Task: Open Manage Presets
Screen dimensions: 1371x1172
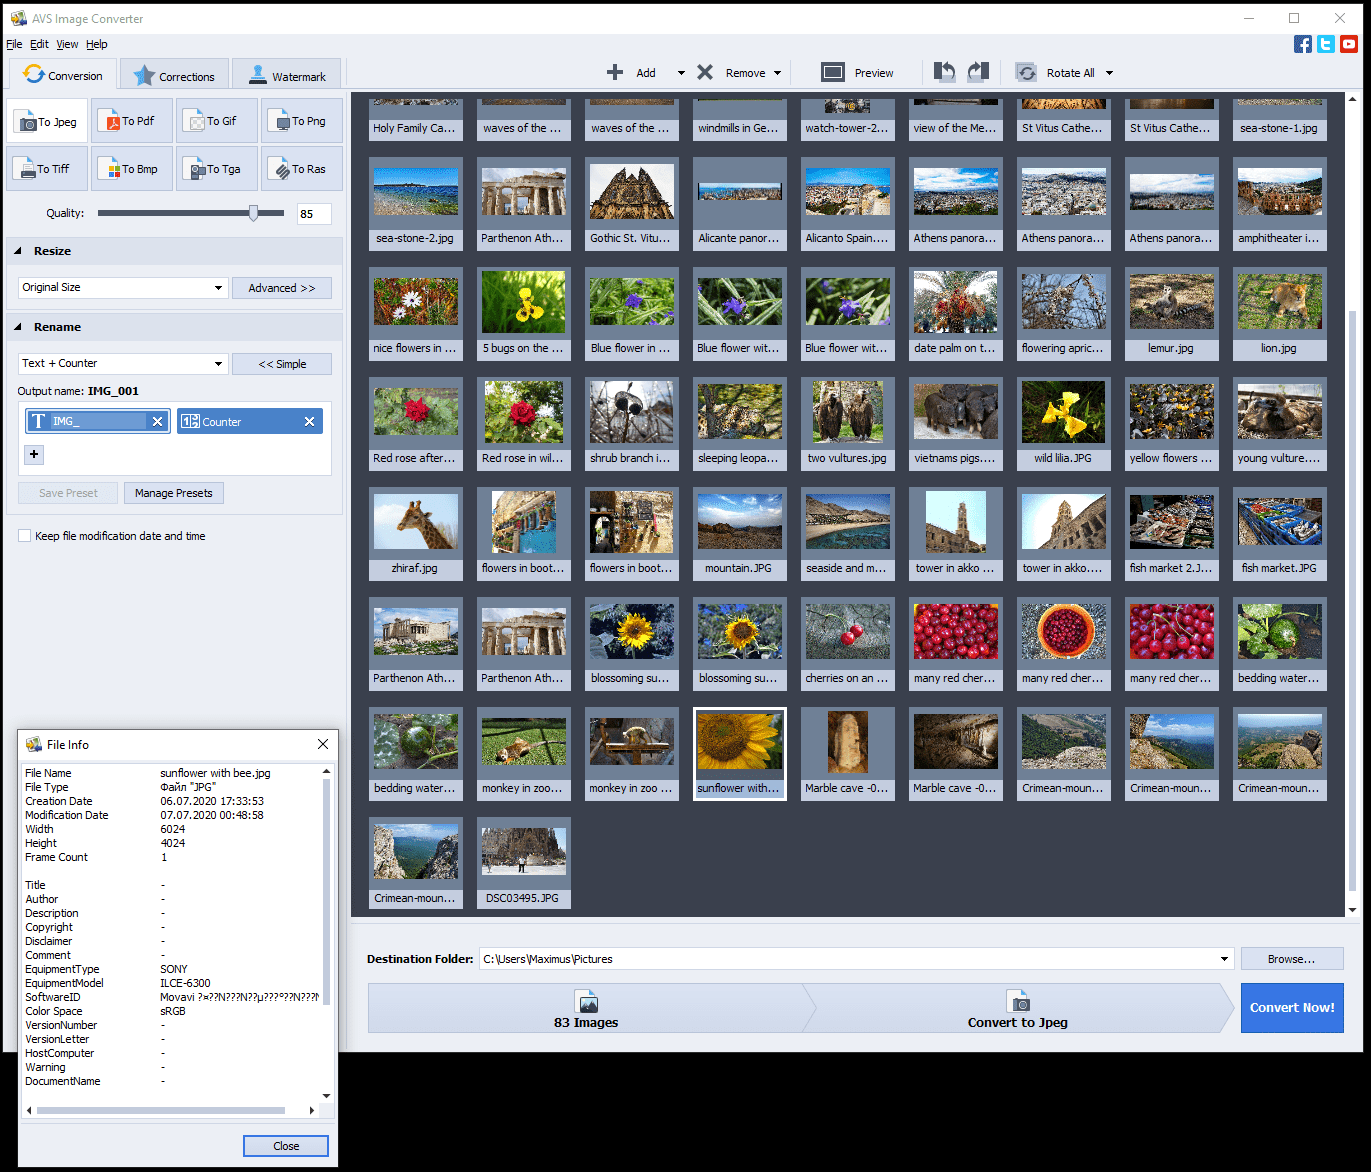Action: pos(174,493)
